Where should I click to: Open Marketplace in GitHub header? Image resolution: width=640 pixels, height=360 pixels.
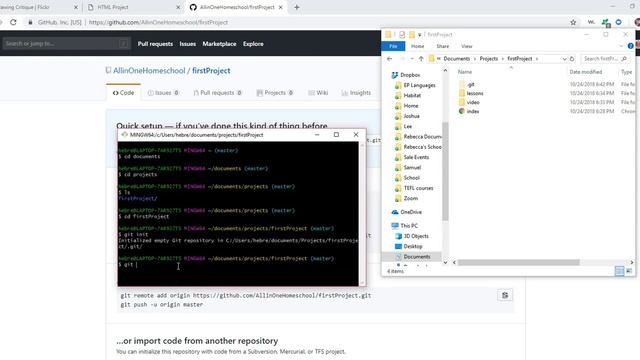(219, 44)
